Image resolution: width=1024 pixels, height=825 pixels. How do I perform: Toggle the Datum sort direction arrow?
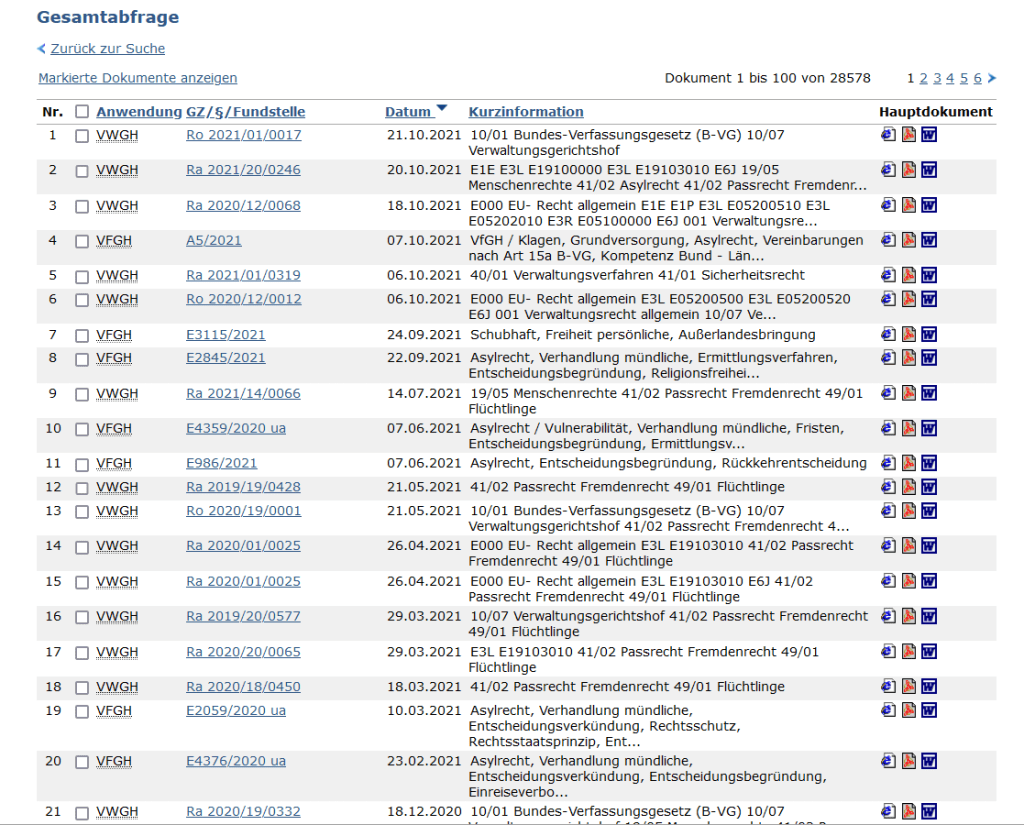pos(442,110)
